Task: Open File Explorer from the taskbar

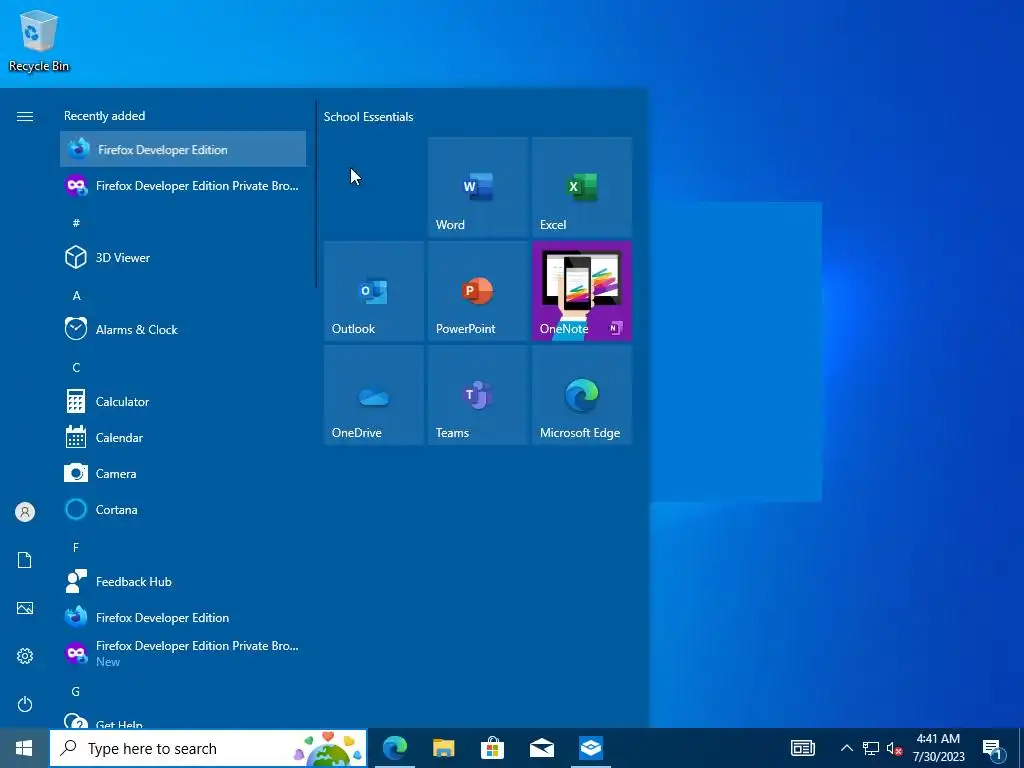Action: 443,748
